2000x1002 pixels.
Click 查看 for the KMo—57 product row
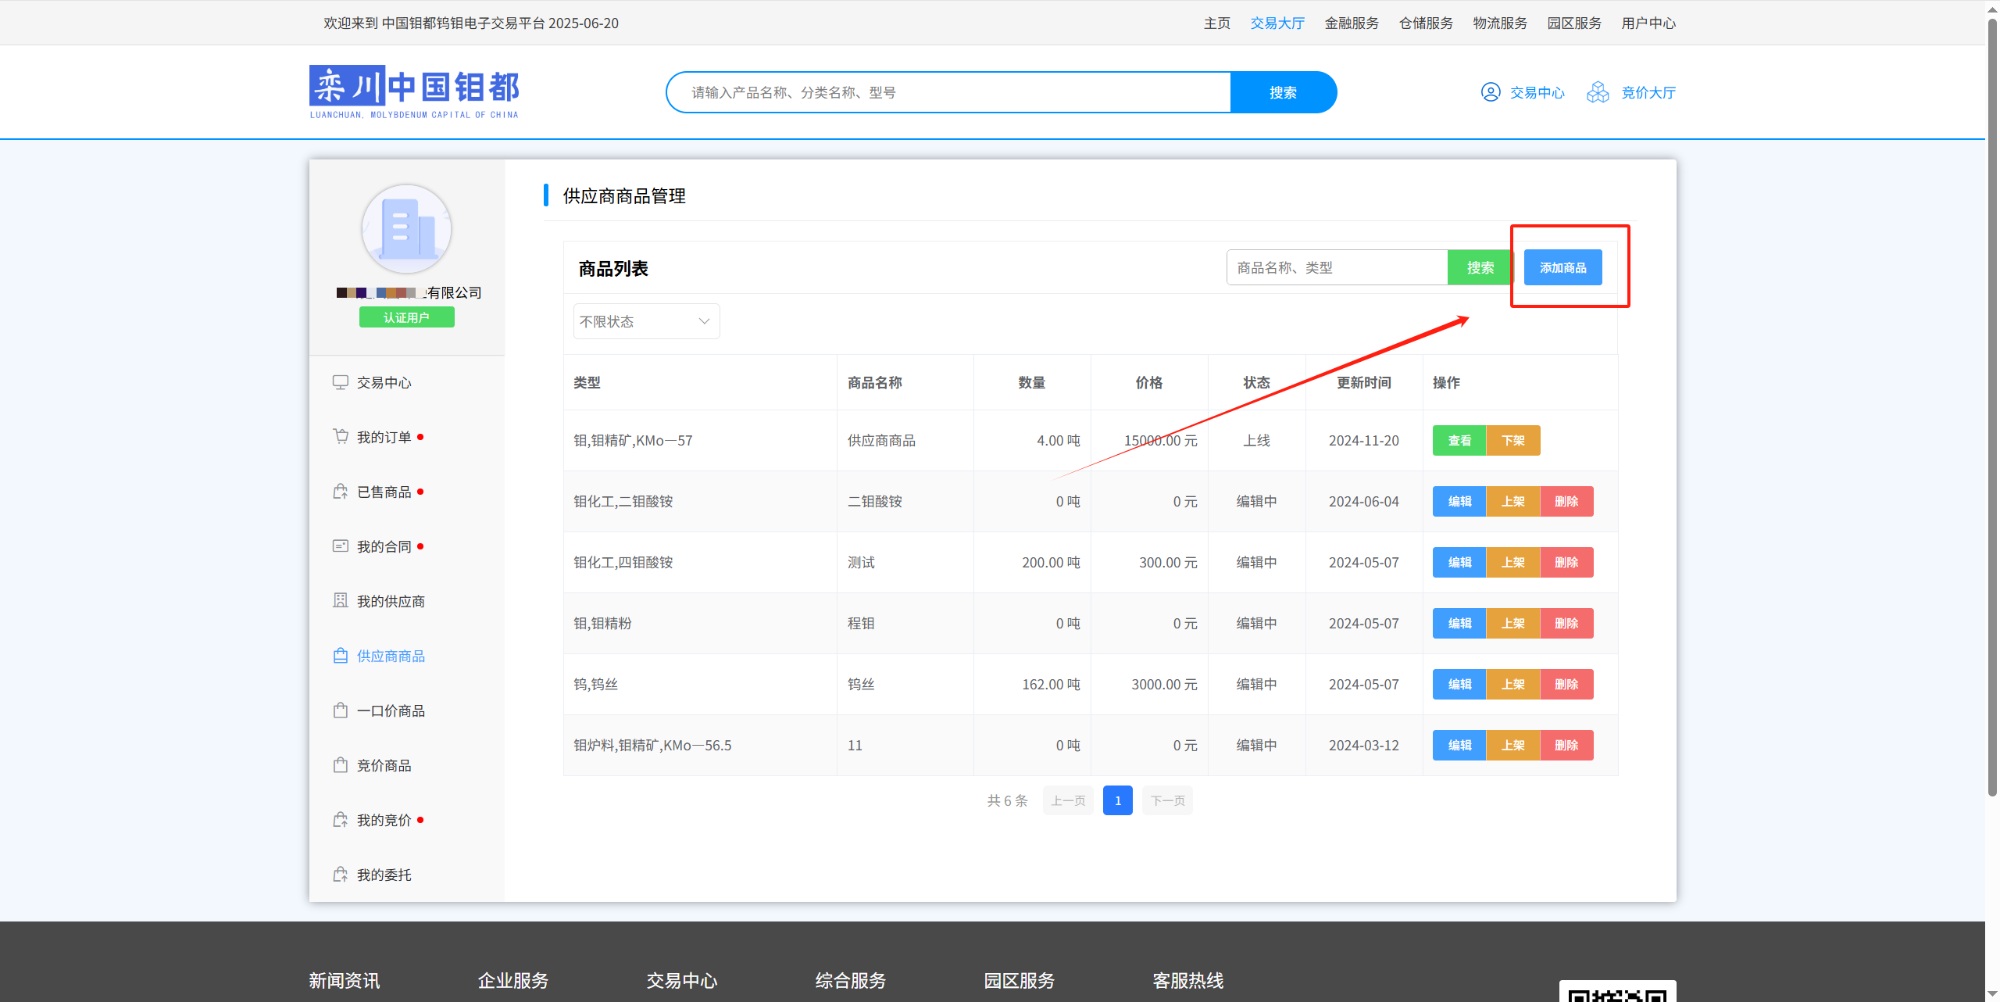point(1459,441)
